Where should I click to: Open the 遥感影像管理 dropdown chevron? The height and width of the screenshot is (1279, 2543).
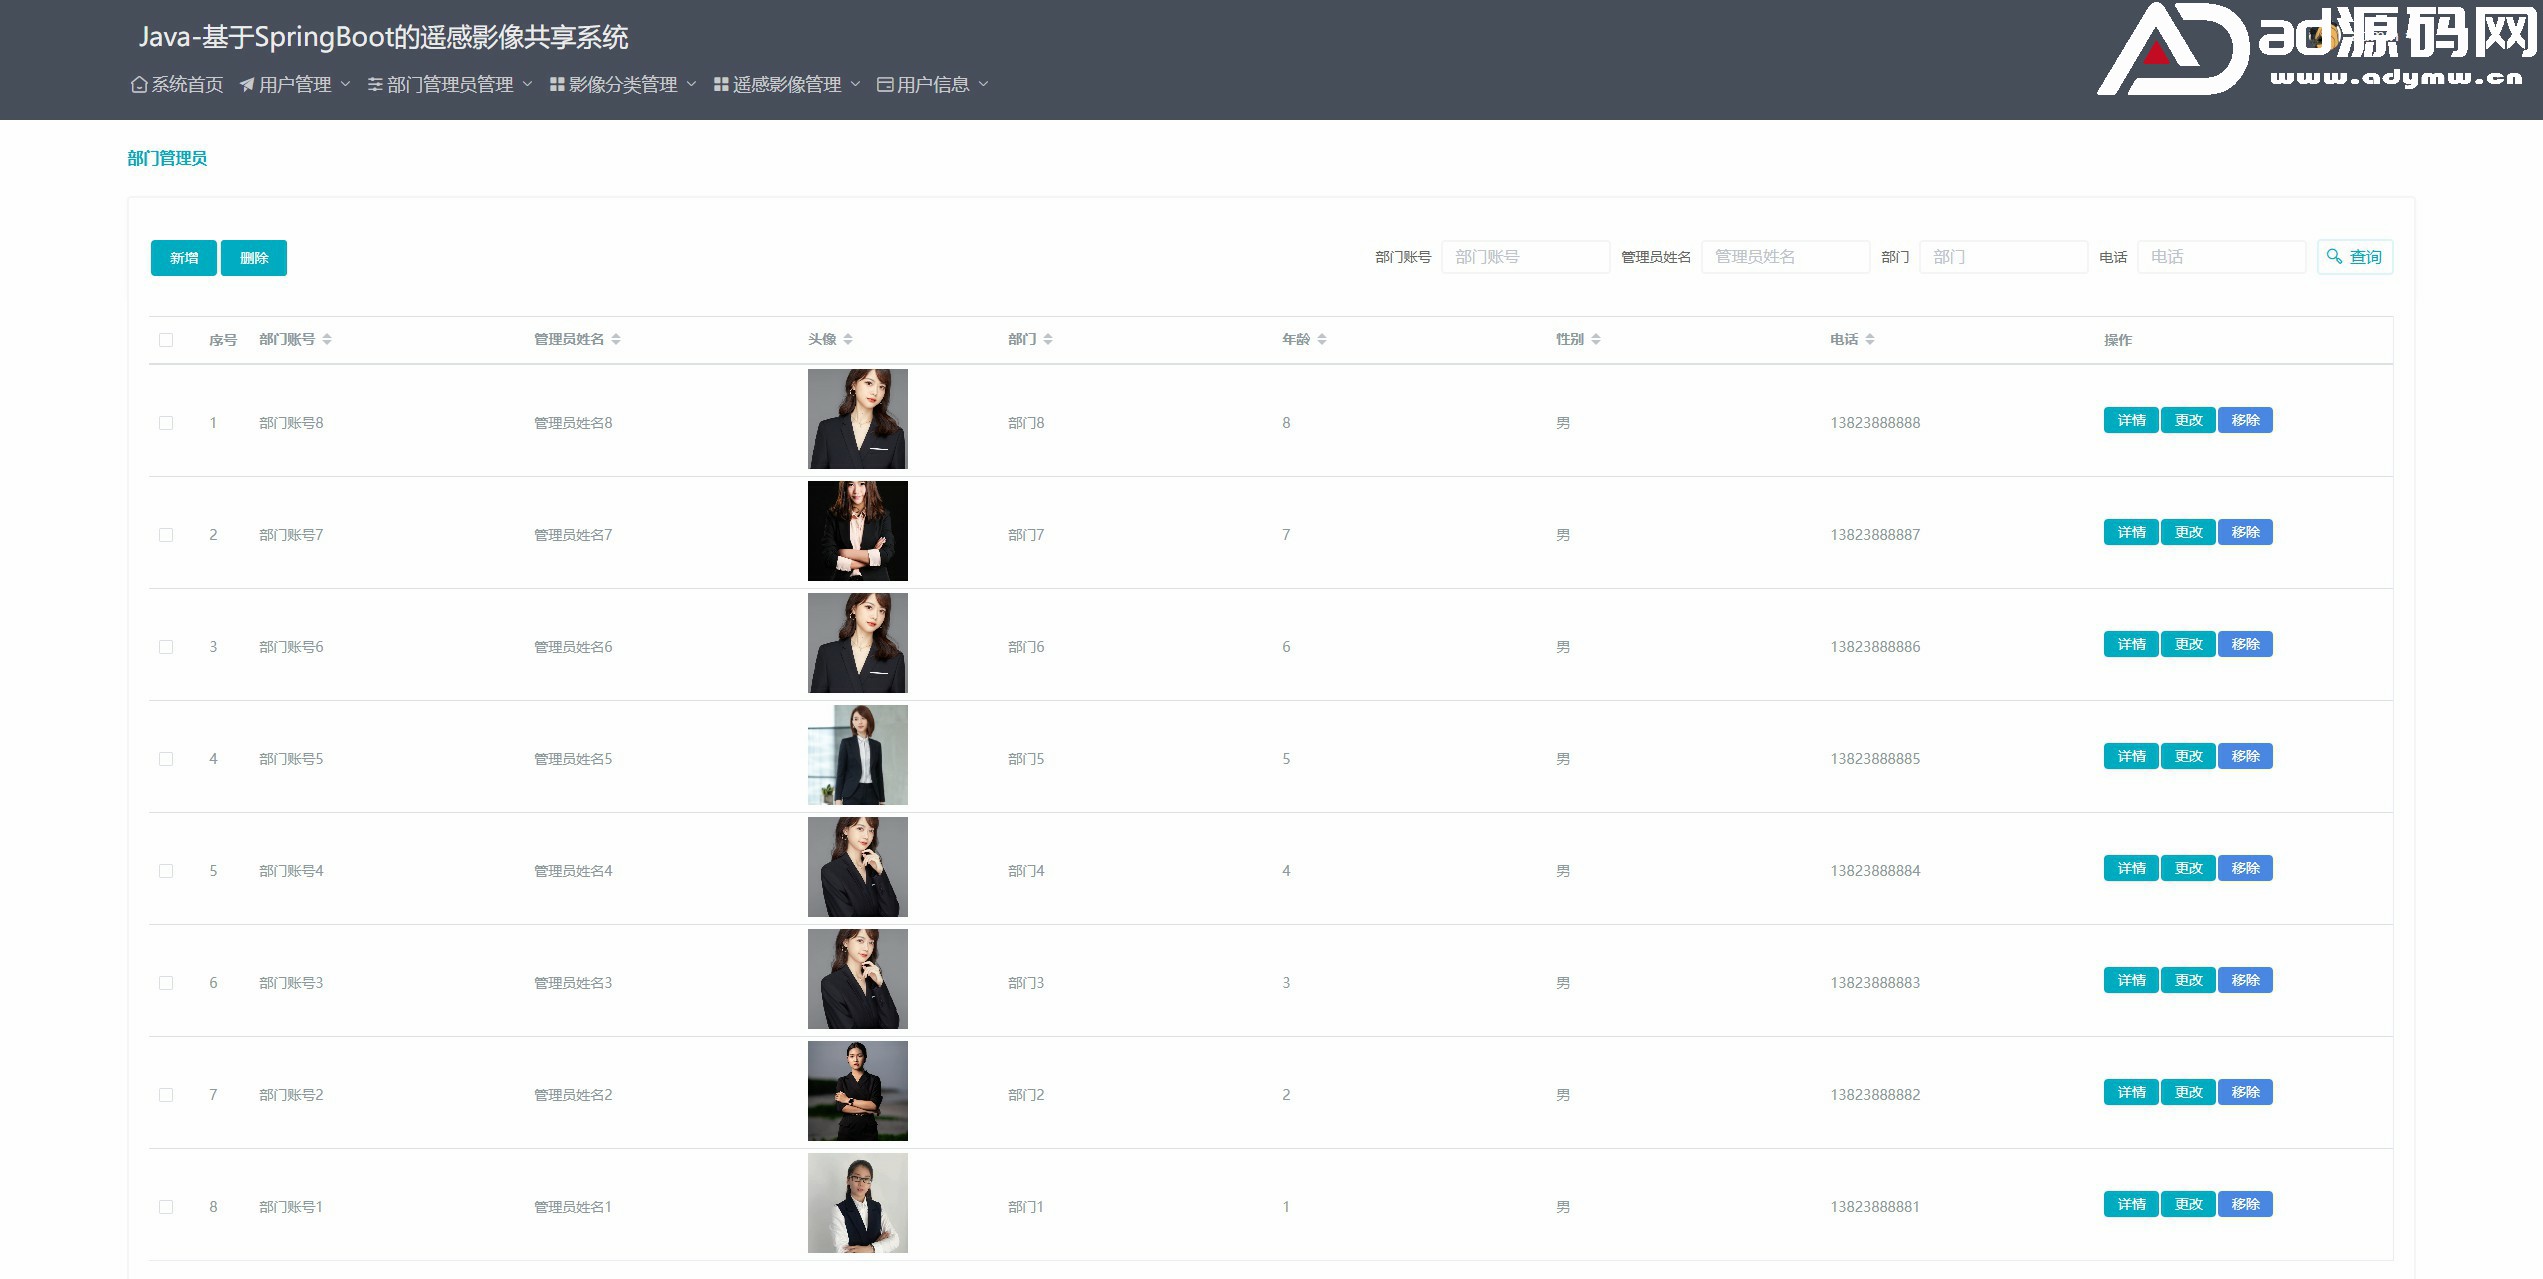855,85
